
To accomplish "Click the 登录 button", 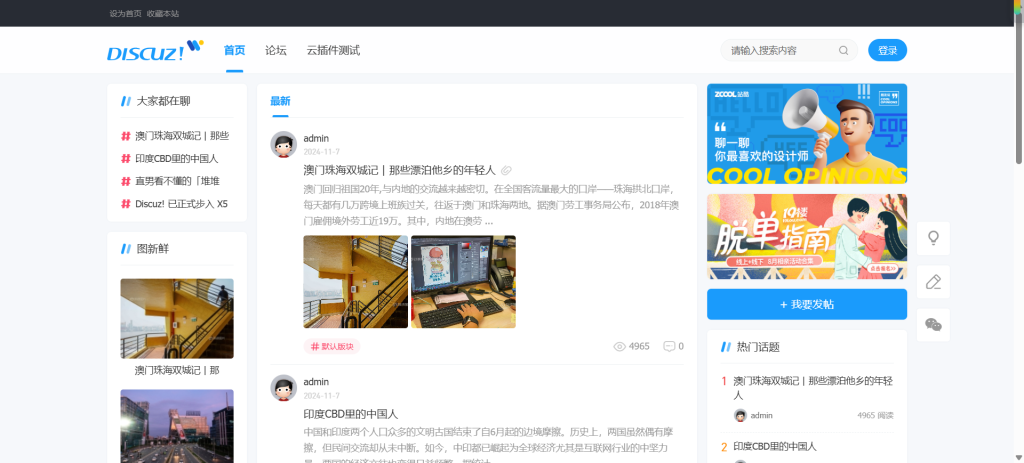I will pos(888,50).
